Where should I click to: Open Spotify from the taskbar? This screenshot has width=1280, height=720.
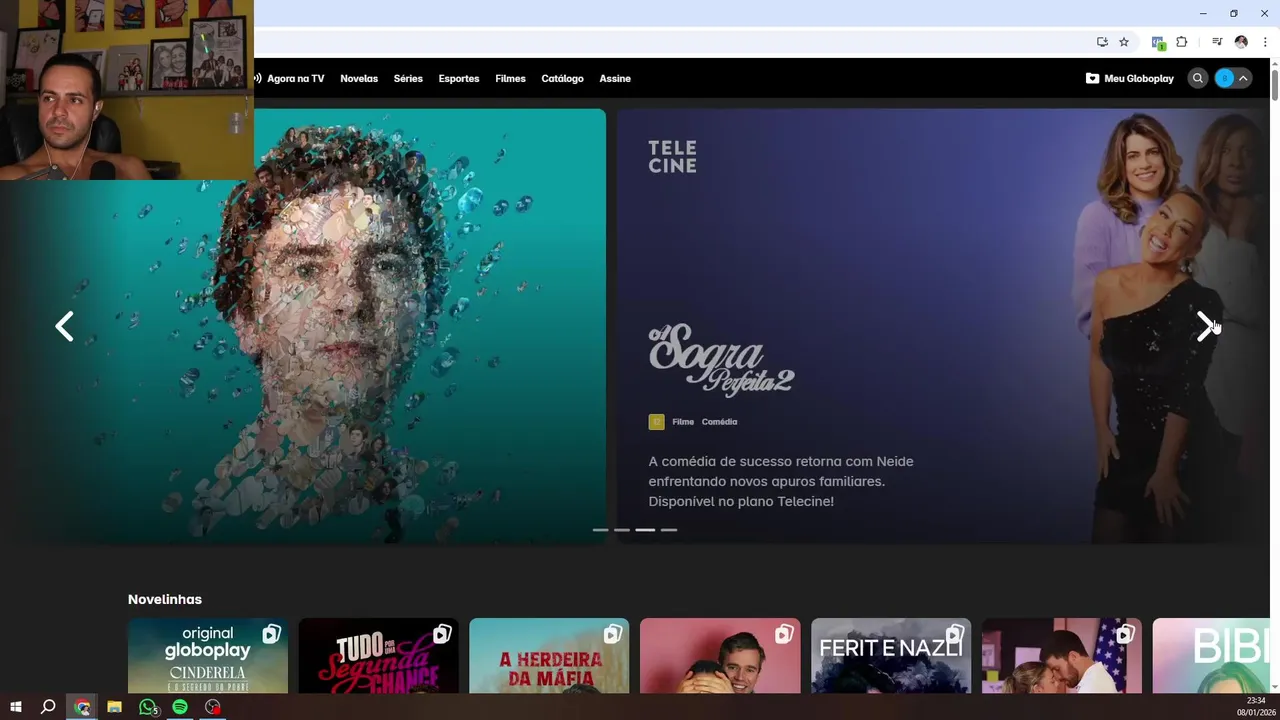coord(180,707)
